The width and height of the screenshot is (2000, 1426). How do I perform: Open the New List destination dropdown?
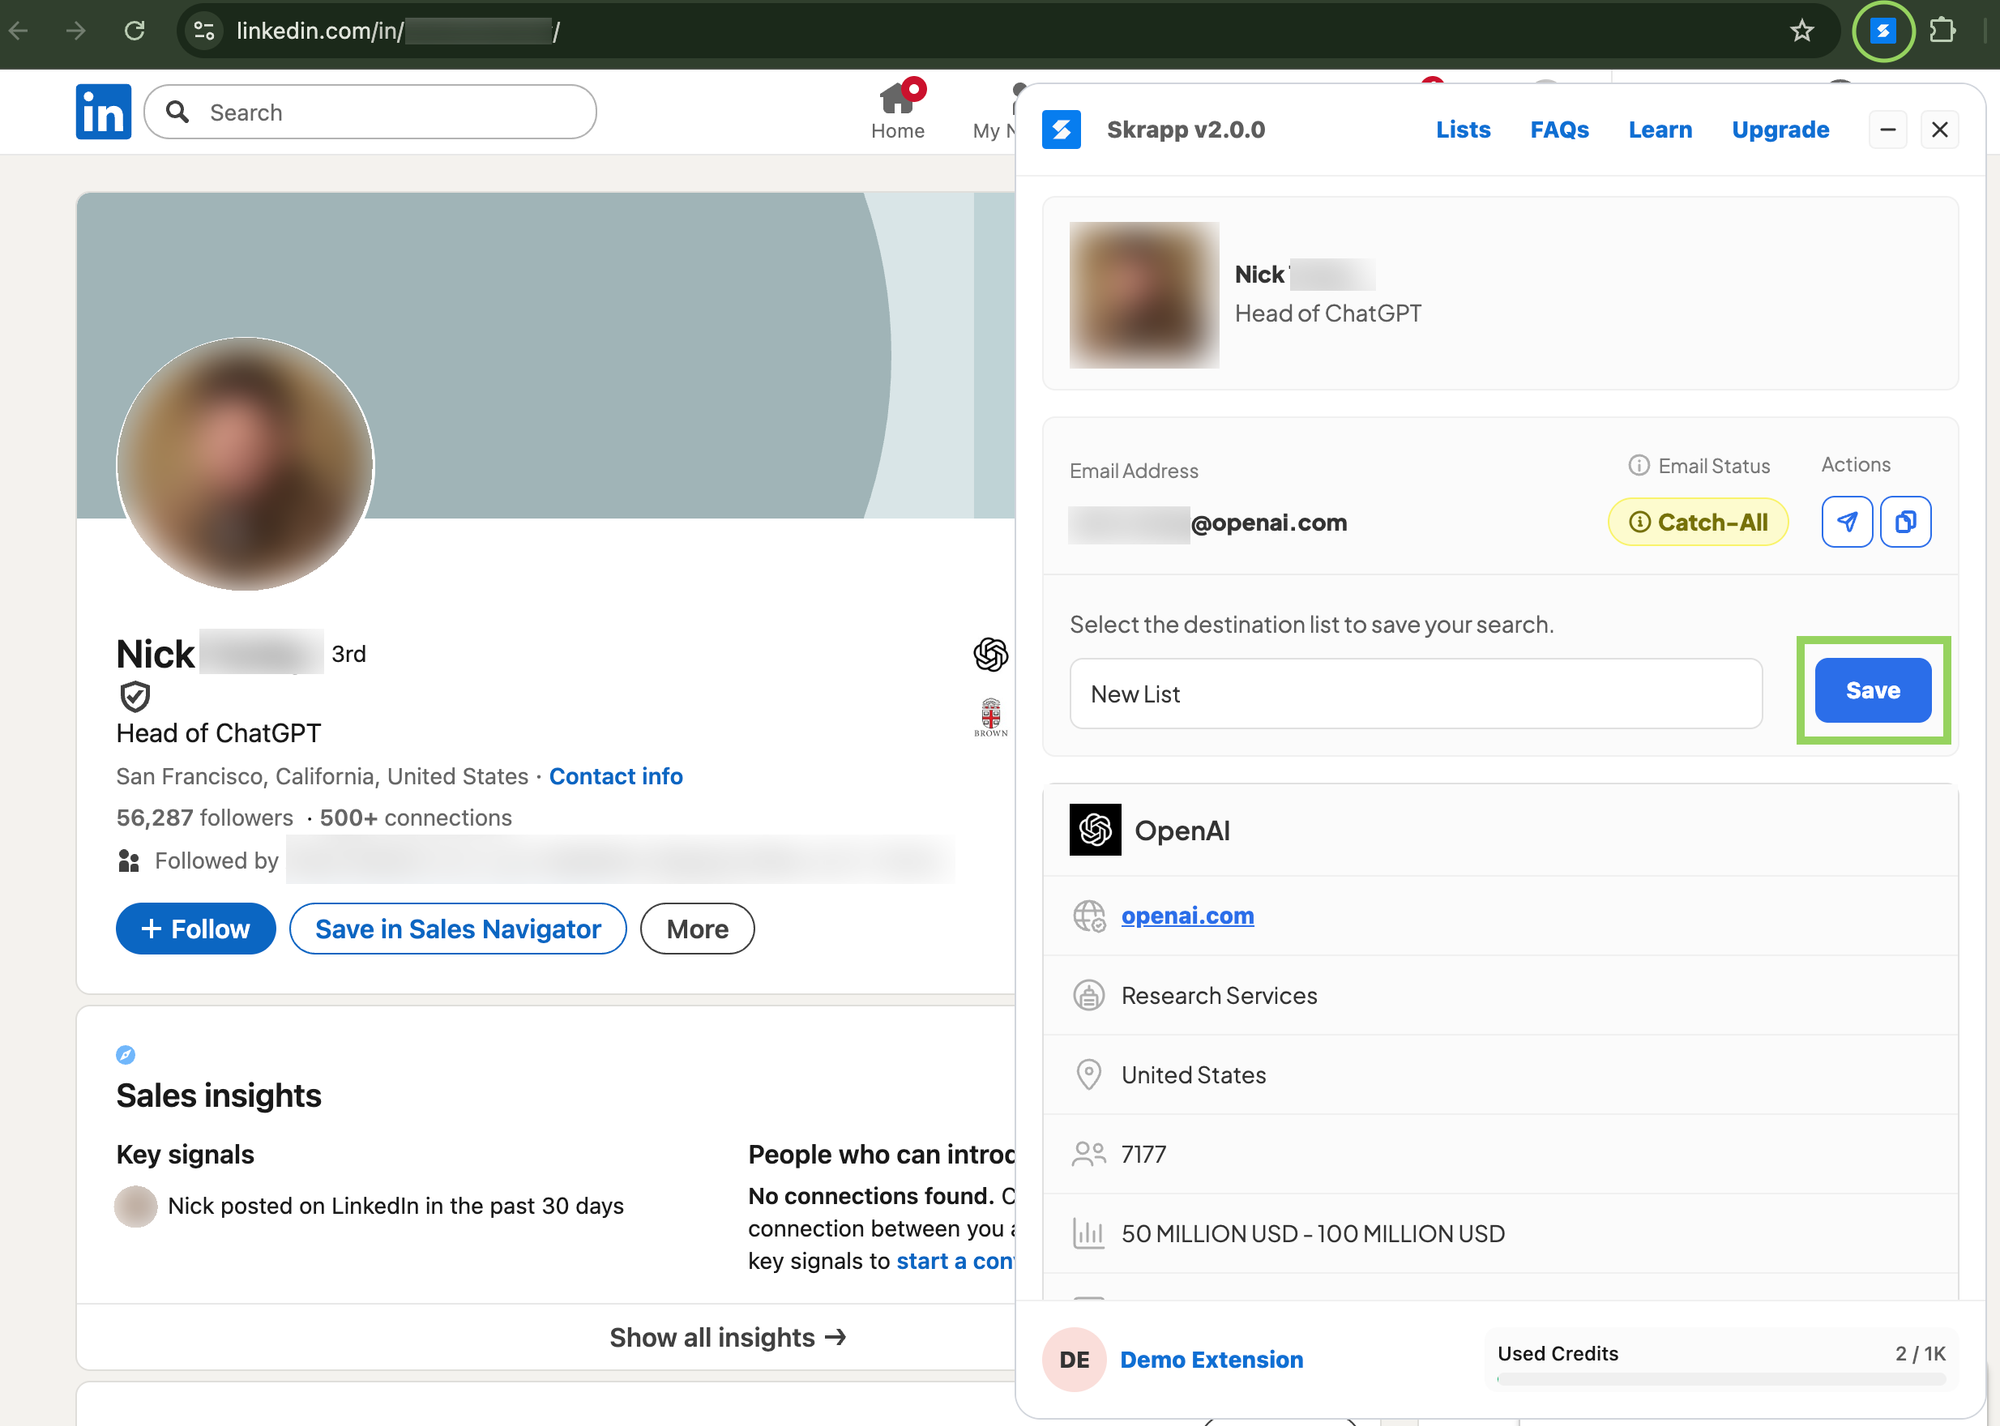click(x=1415, y=693)
